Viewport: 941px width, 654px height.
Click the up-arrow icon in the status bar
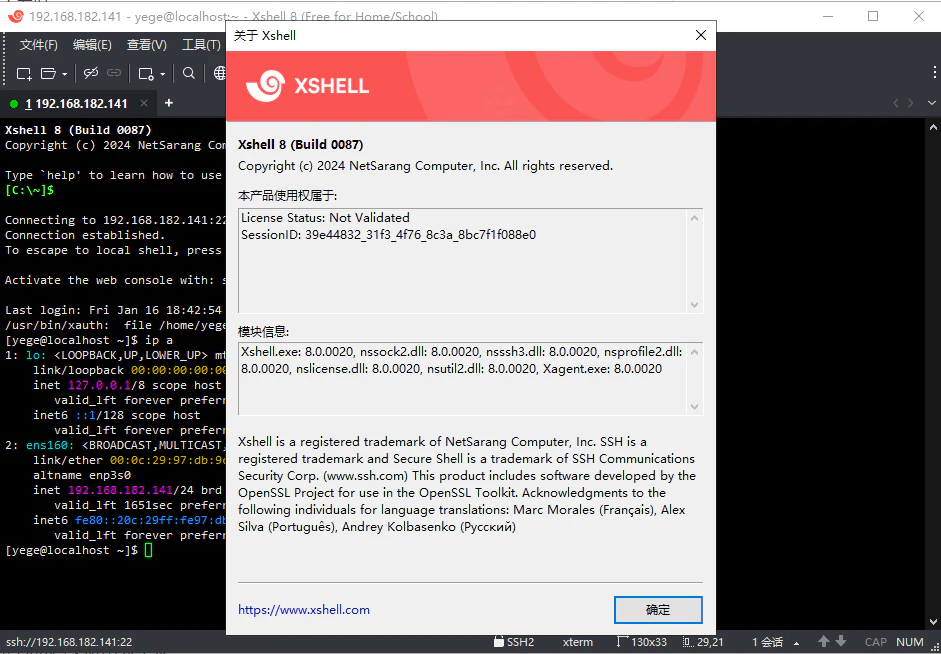(824, 641)
